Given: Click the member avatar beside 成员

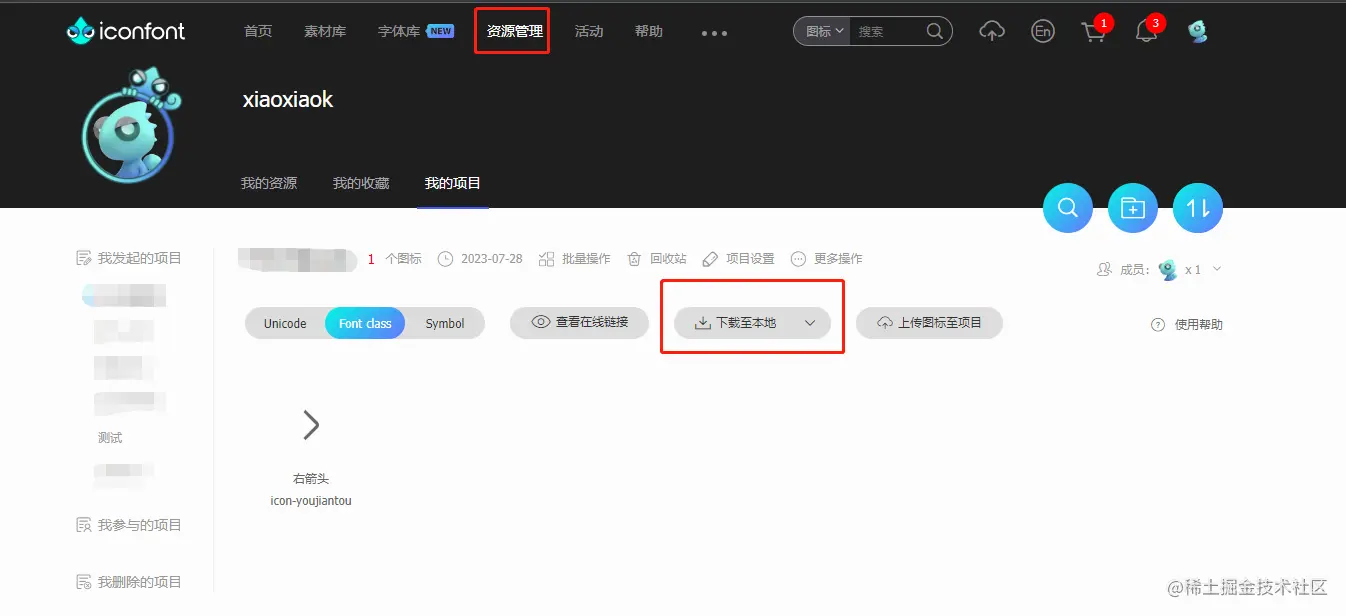Looking at the screenshot, I should click(1167, 270).
